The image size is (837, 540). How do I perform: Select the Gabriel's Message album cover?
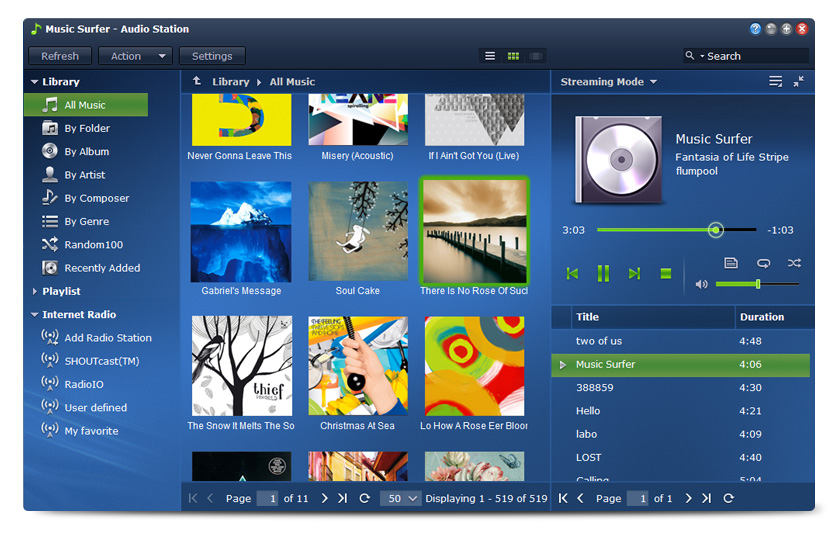tap(241, 232)
